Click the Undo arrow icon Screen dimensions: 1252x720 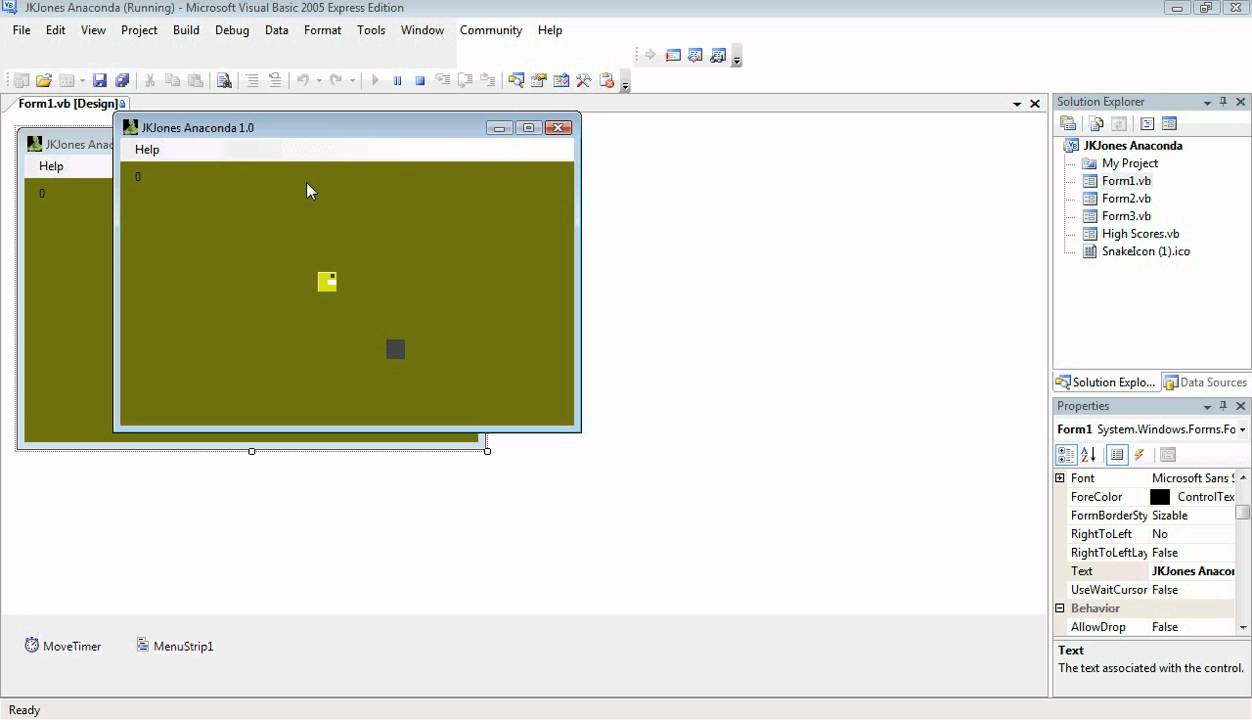302,81
